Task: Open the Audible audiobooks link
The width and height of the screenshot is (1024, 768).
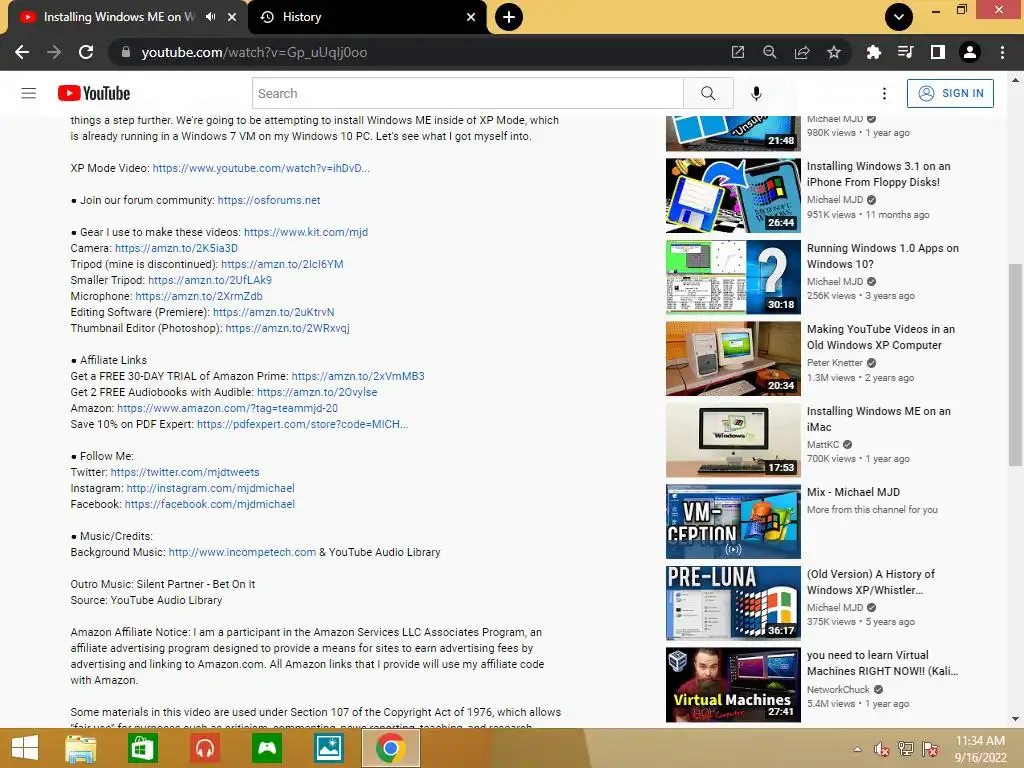Action: pyautogui.click(x=317, y=392)
